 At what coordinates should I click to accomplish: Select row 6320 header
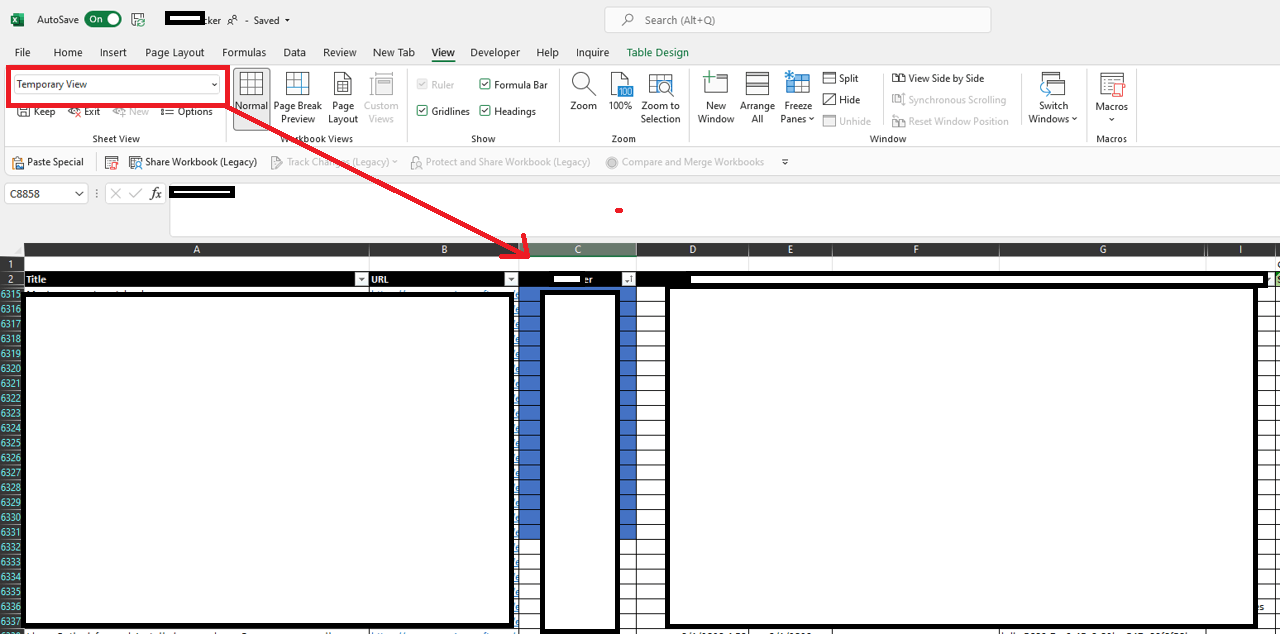click(11, 368)
